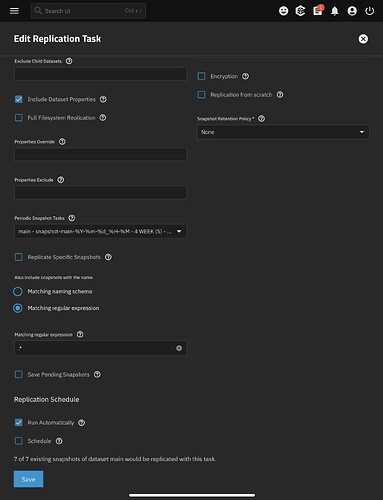Enable Replication from scratch checkbox

pos(201,95)
